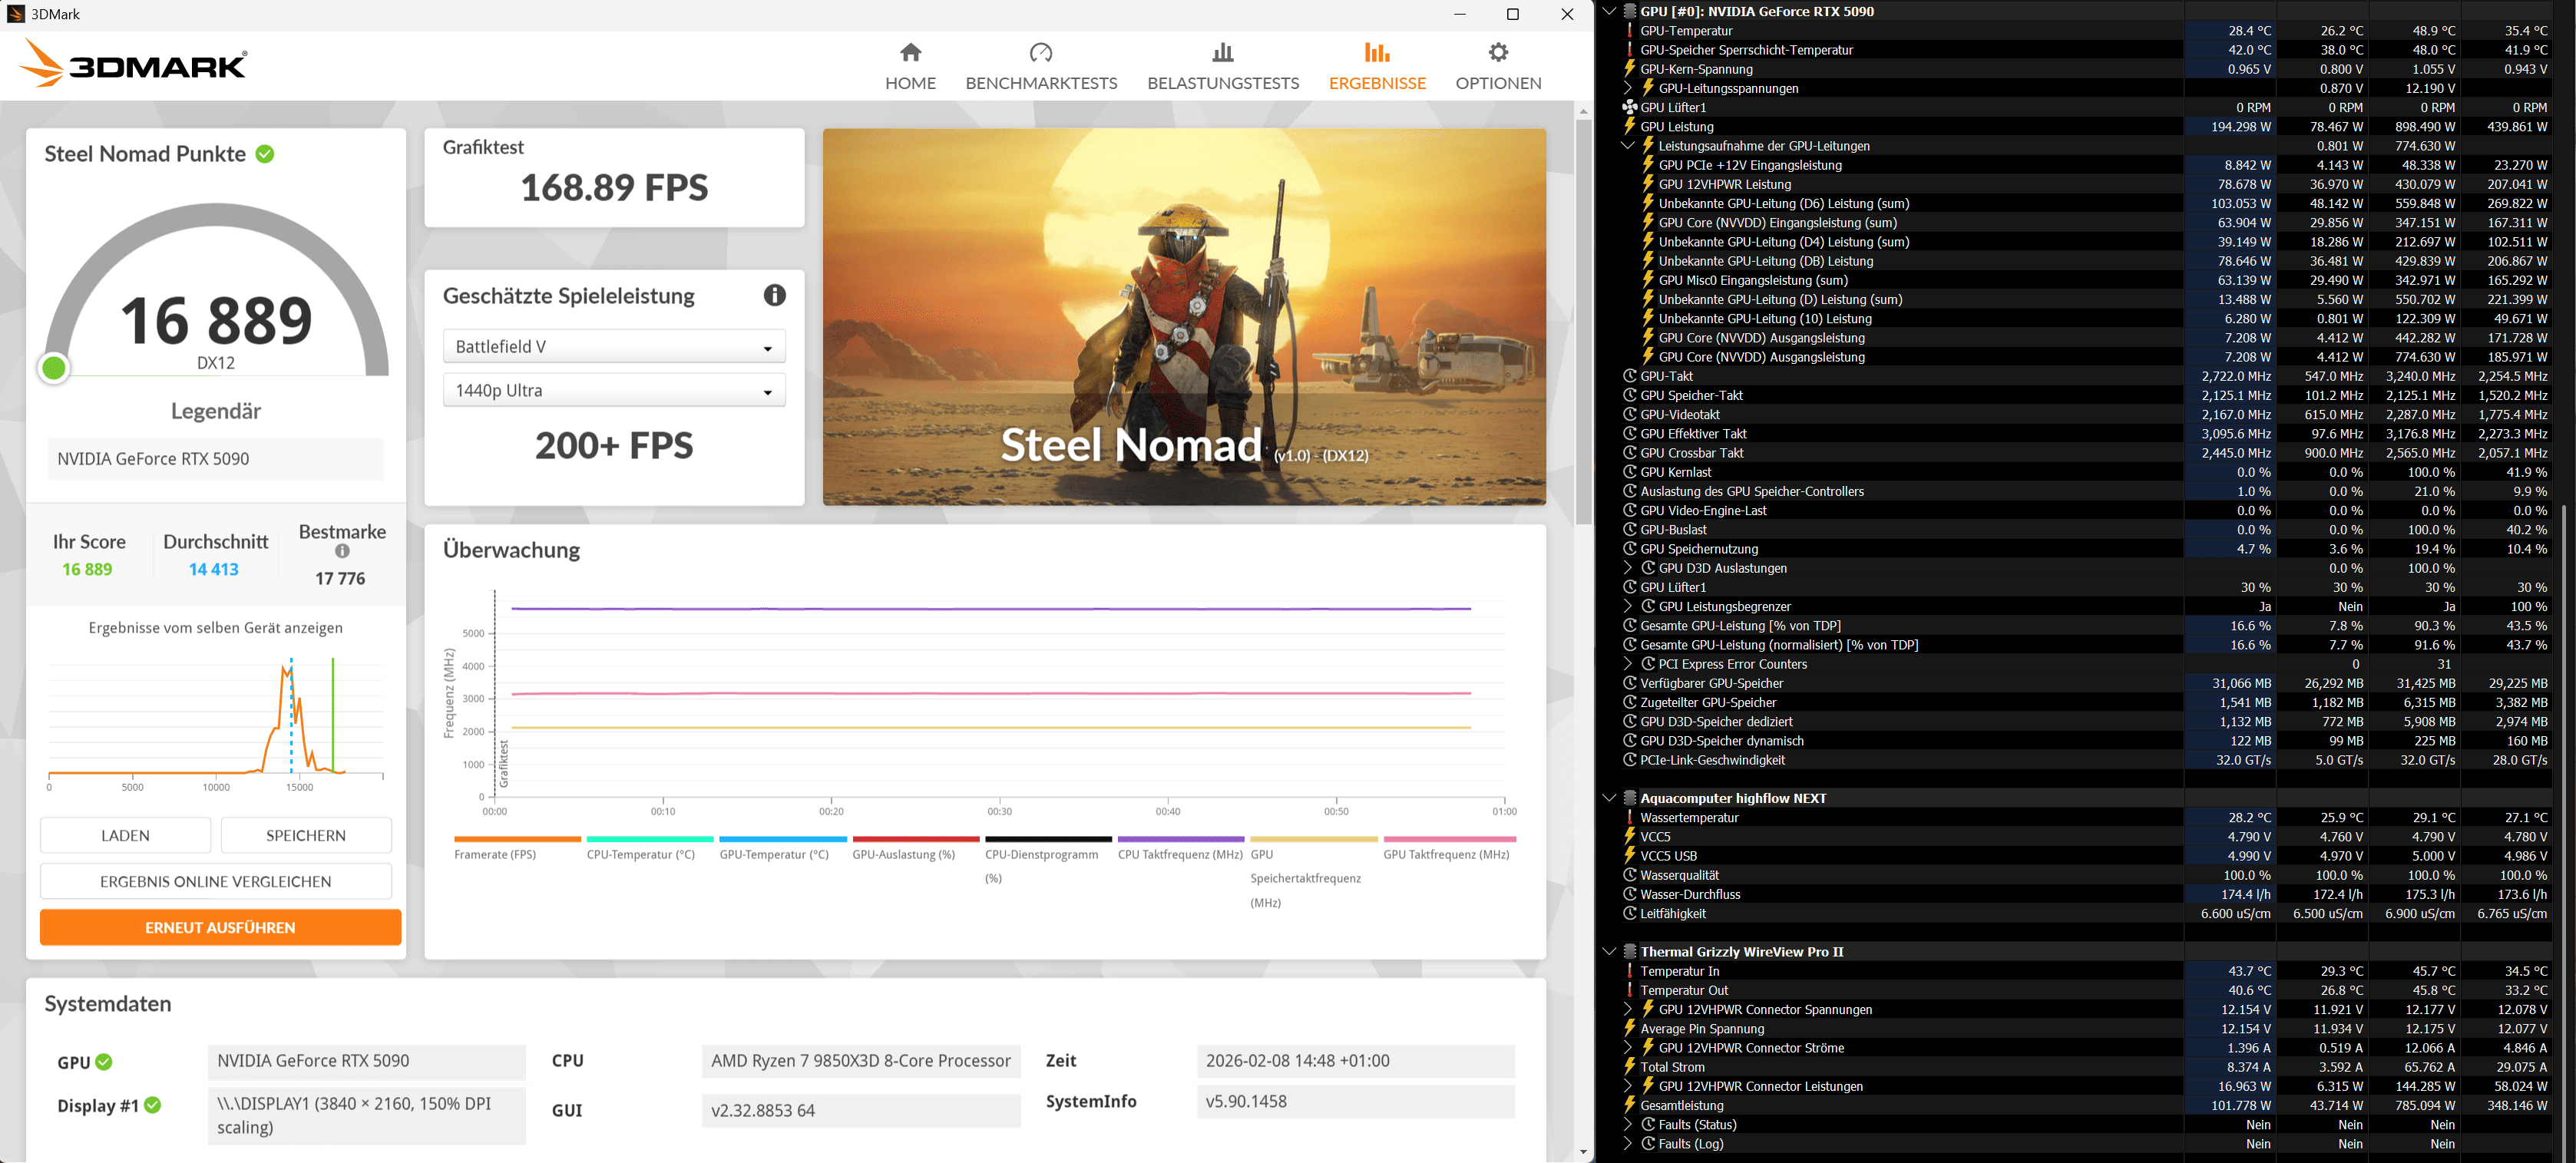Toggle the Framerate (FPS) legend entry
The width and height of the screenshot is (2576, 1163).
coord(495,854)
